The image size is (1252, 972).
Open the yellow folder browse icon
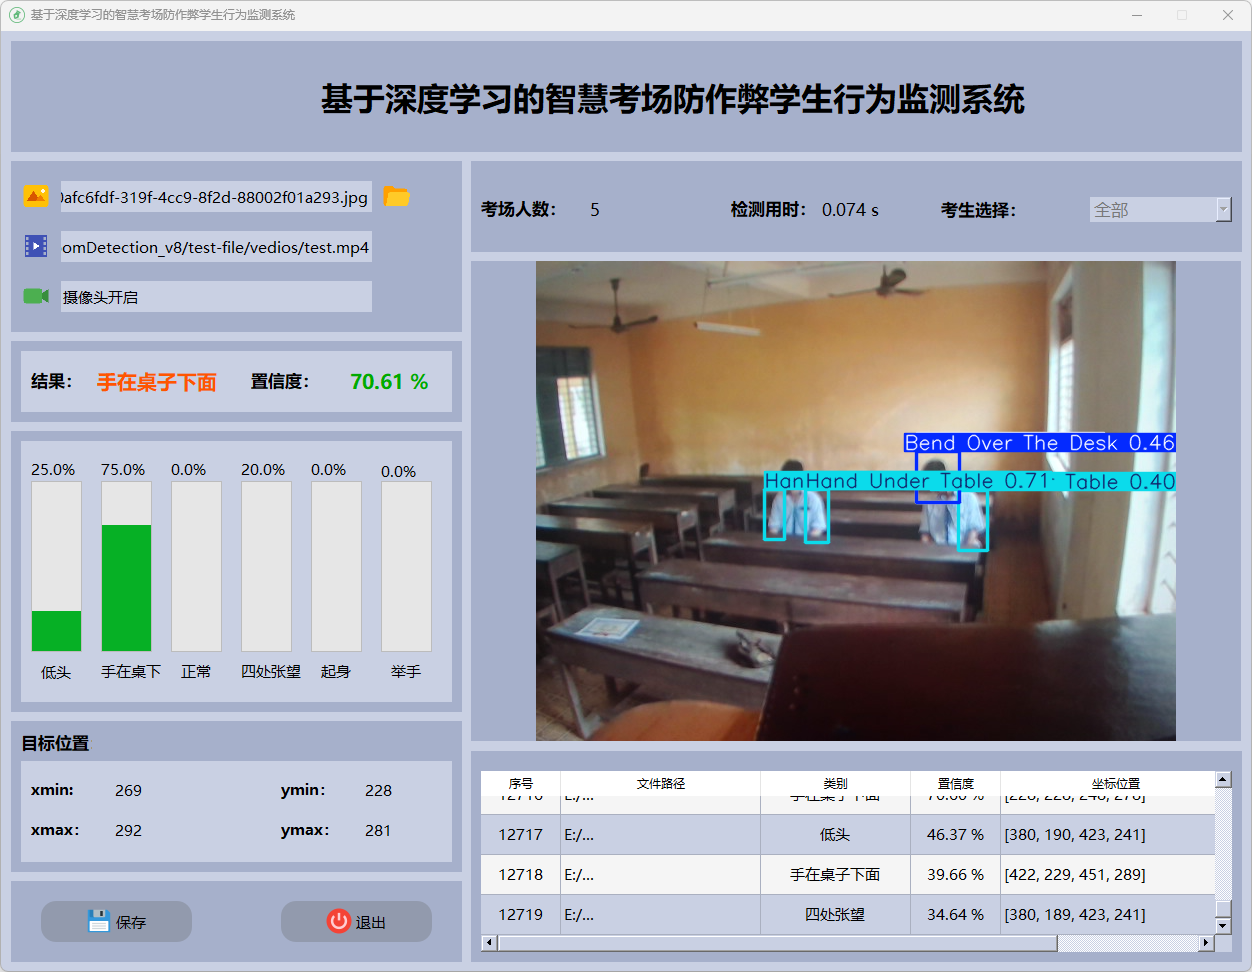(397, 197)
